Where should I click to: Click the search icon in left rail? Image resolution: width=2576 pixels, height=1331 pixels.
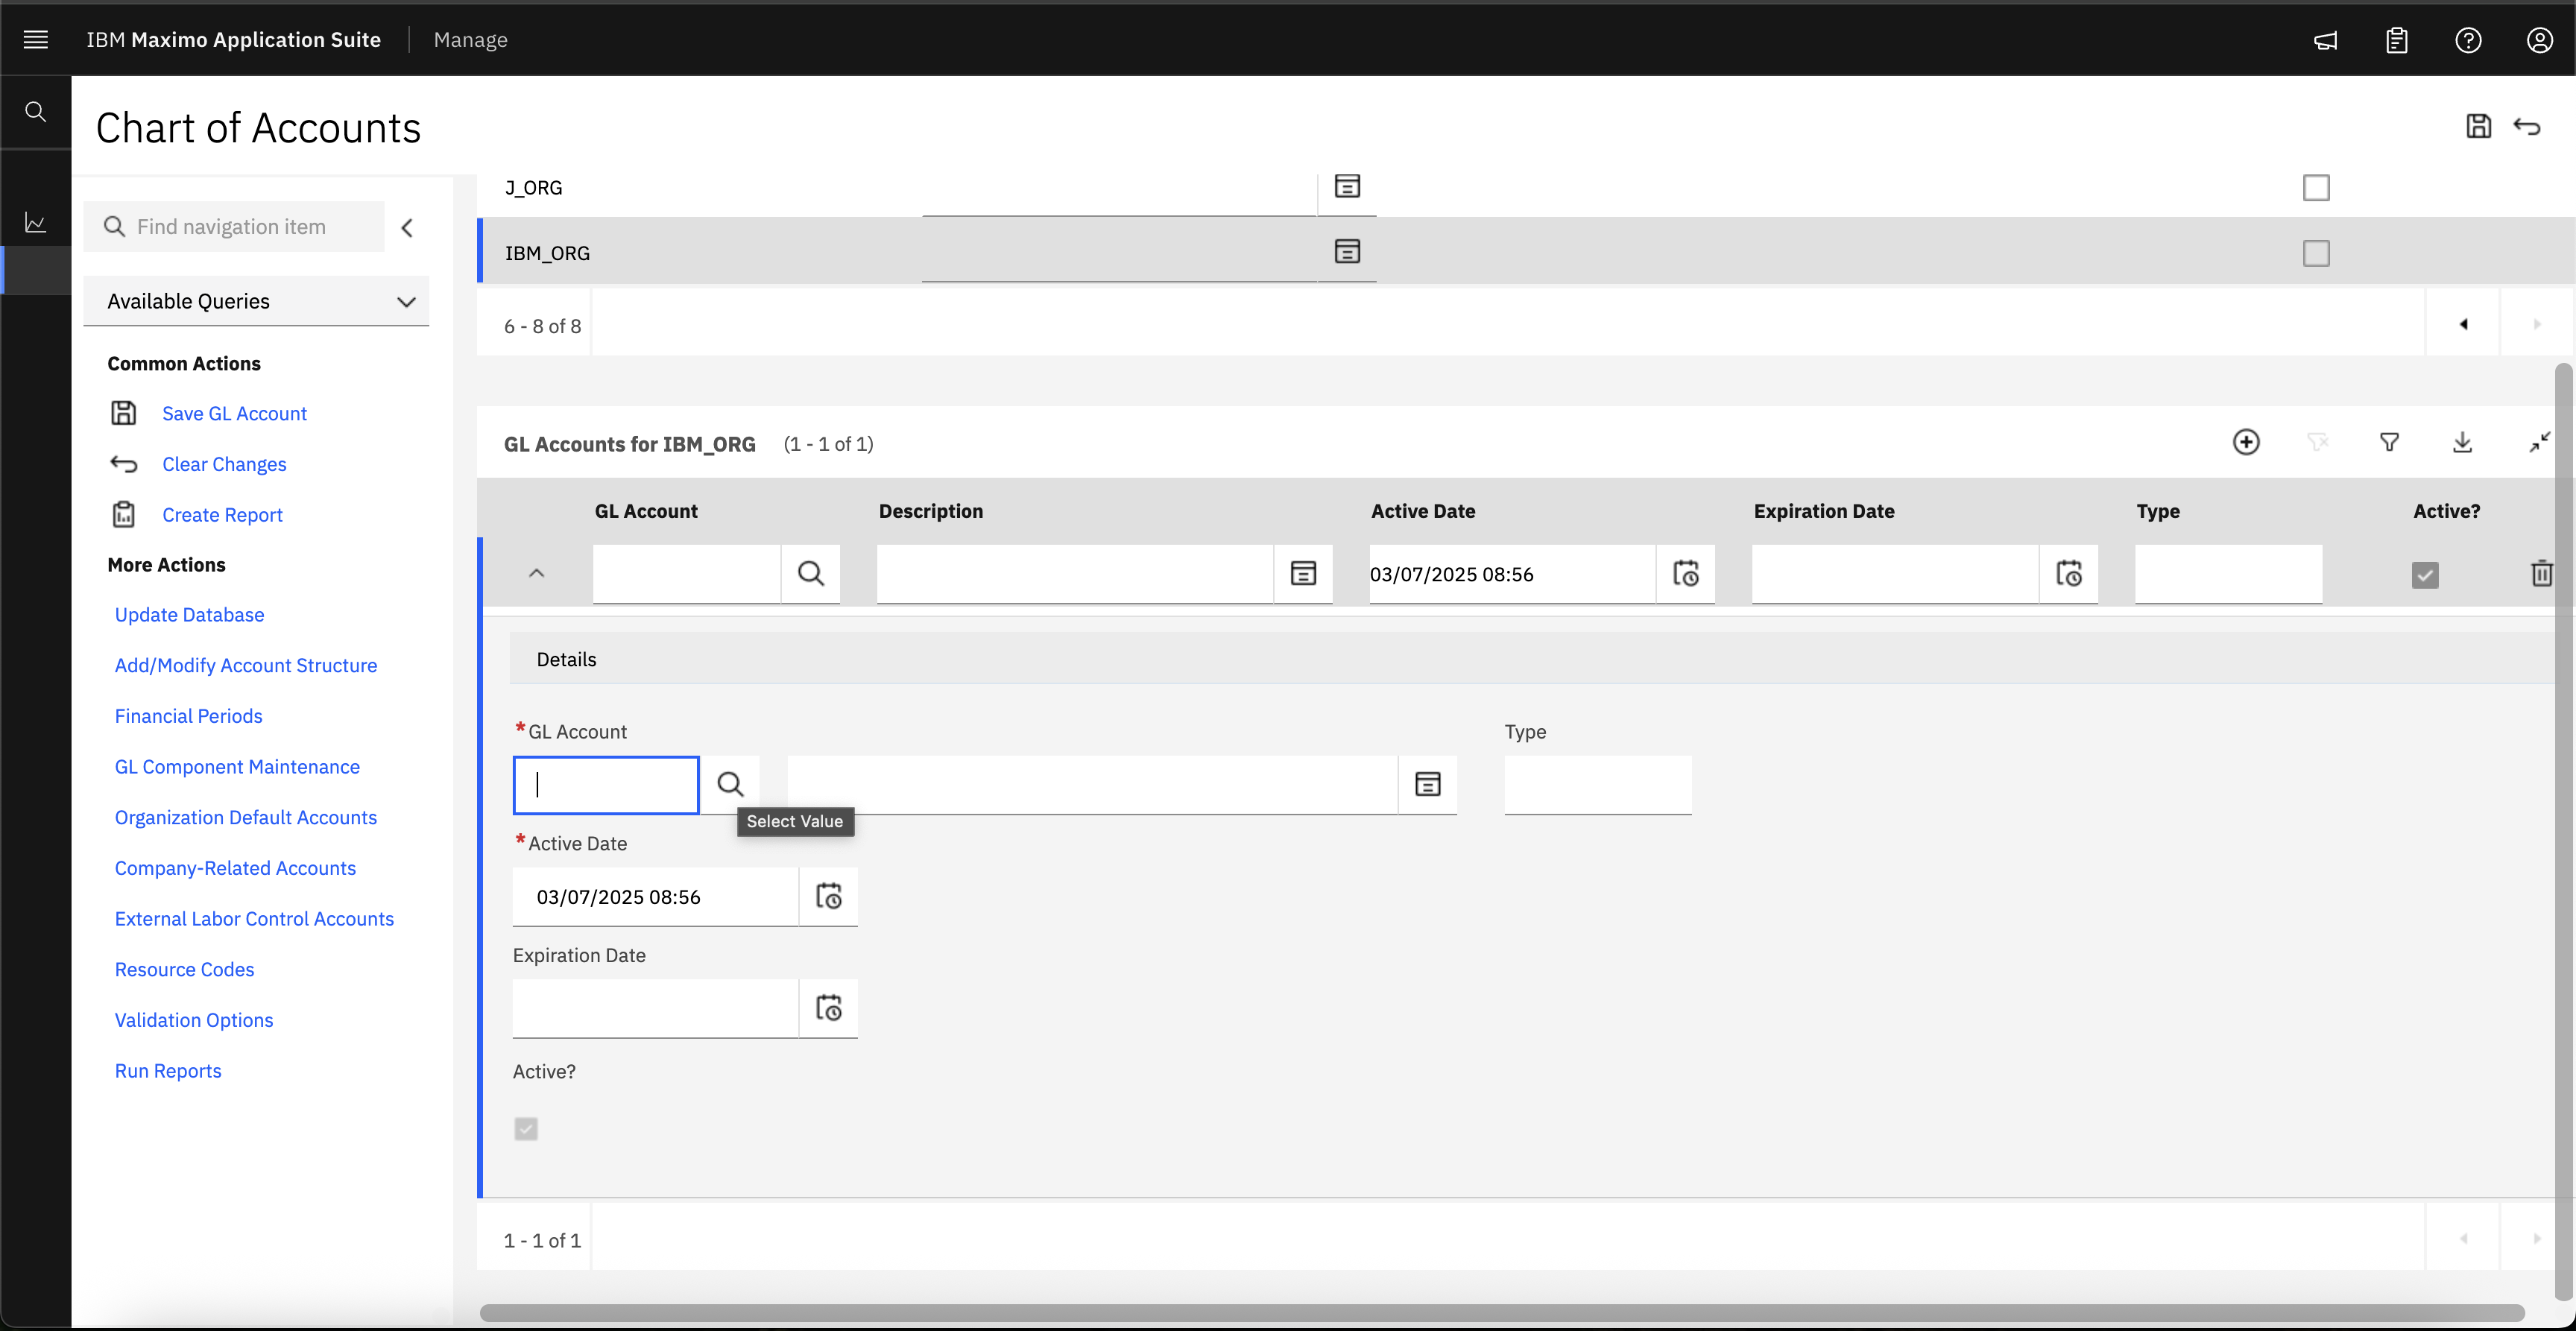[x=36, y=112]
